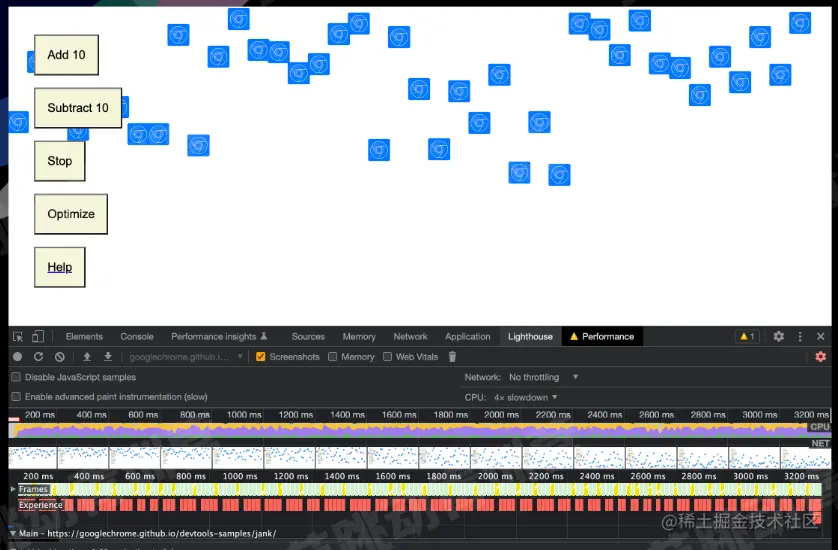Switch to the Console tab
Viewport: 838px width, 550px height.
[137, 336]
